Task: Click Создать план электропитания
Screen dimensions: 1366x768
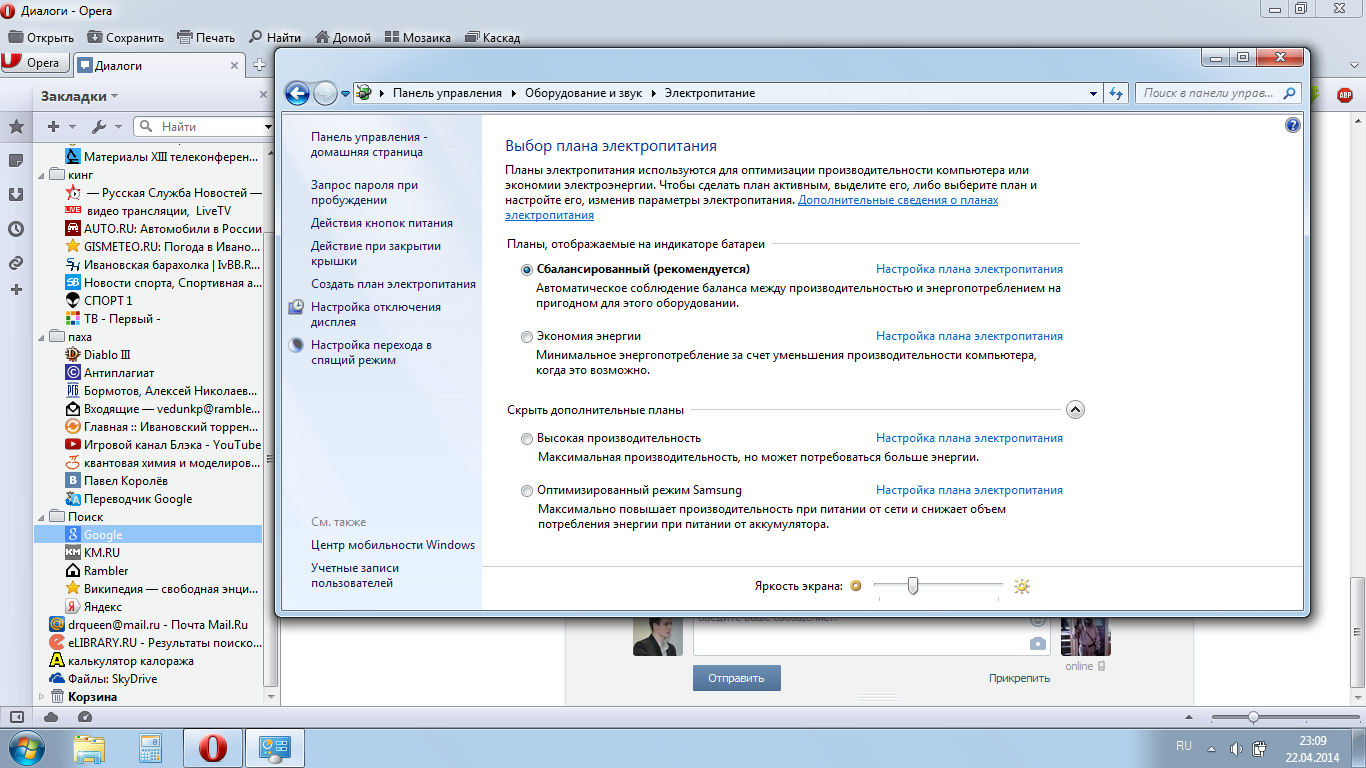Action: (x=393, y=285)
